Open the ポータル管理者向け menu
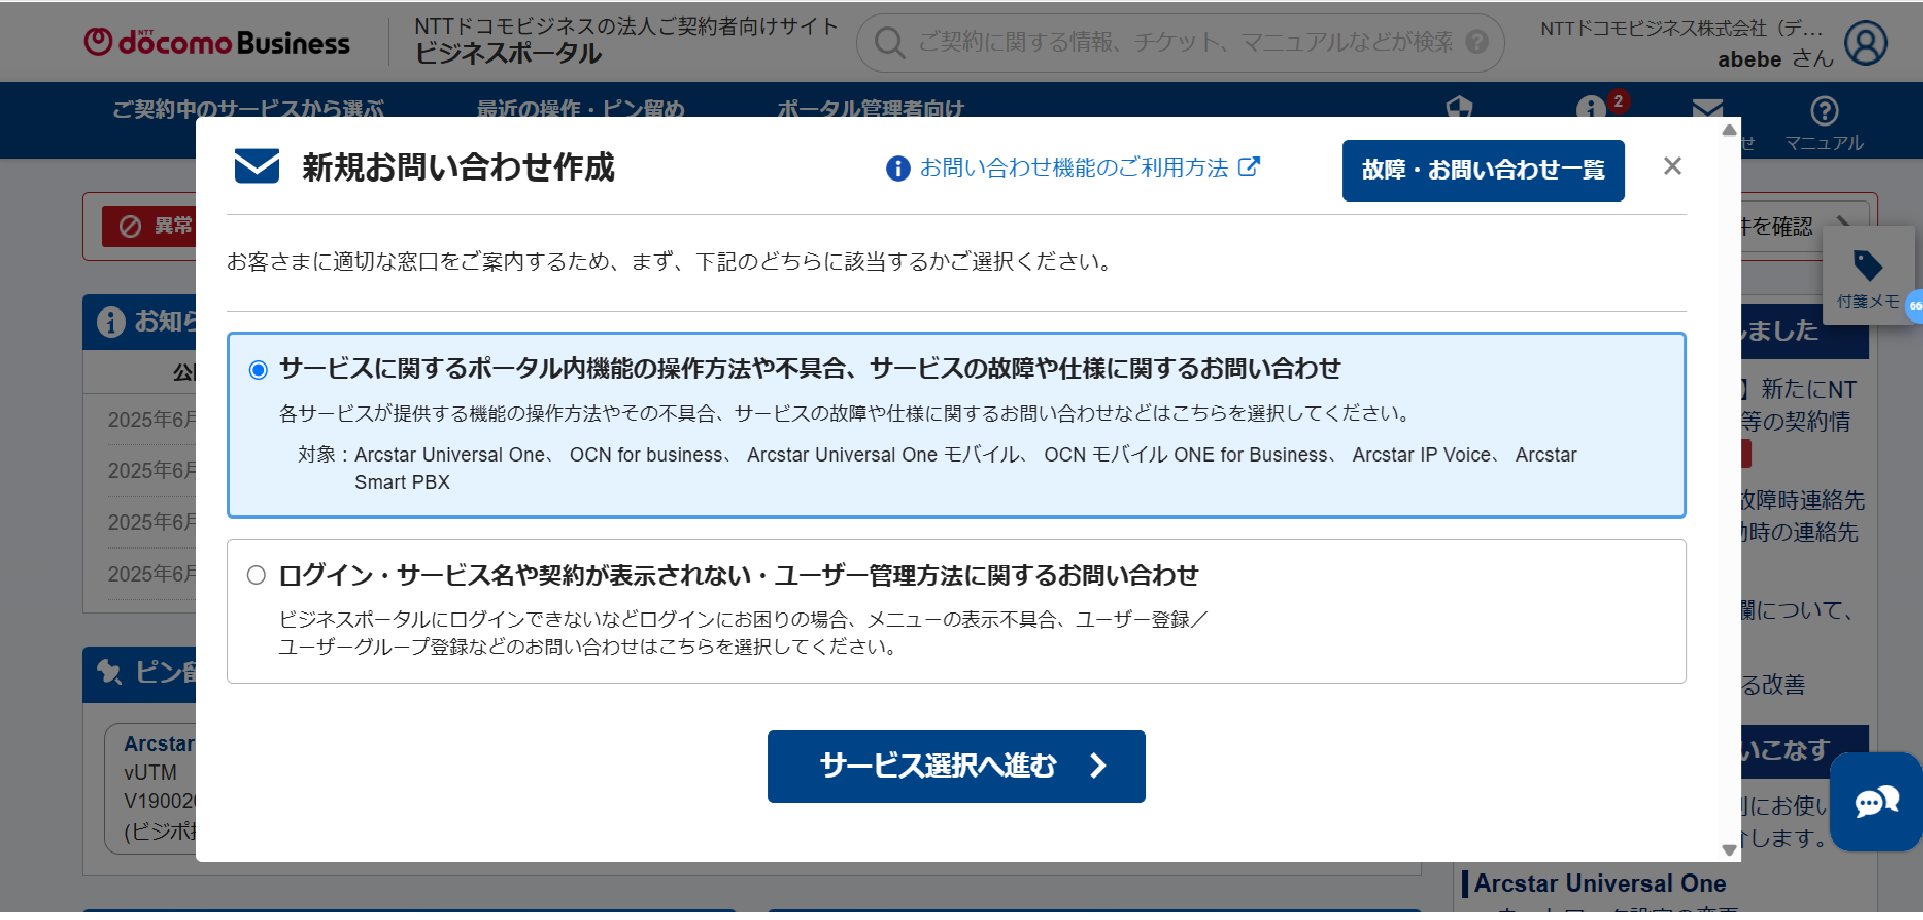 (x=871, y=108)
